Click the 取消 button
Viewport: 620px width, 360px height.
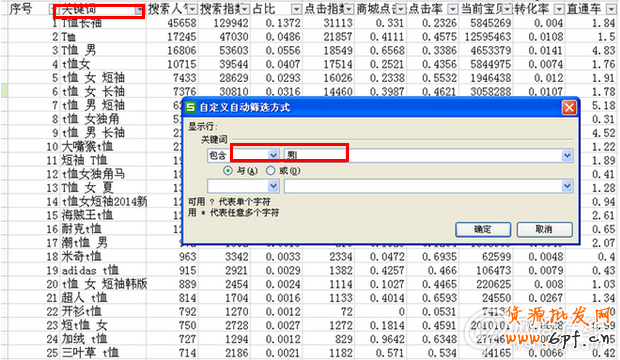pyautogui.click(x=544, y=229)
